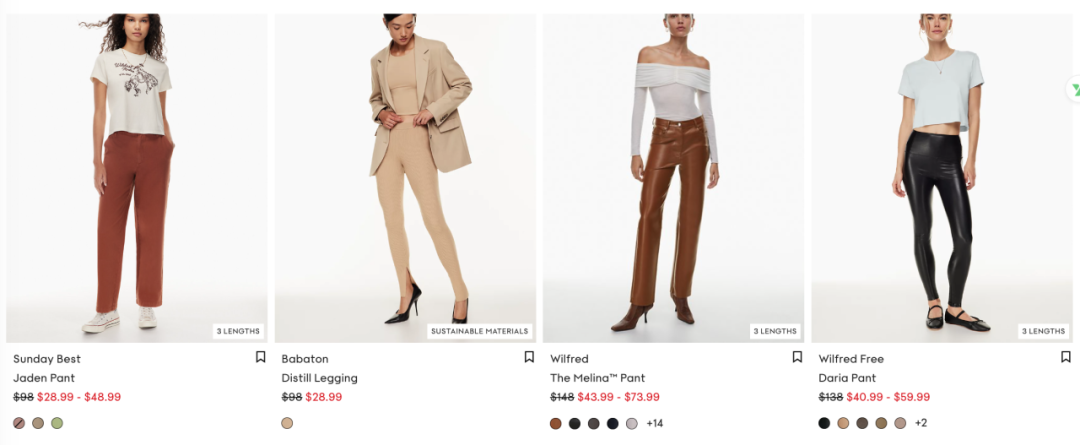This screenshot has height=445, width=1080.
Task: Click the Sustainable Materials badge
Action: pyautogui.click(x=479, y=331)
